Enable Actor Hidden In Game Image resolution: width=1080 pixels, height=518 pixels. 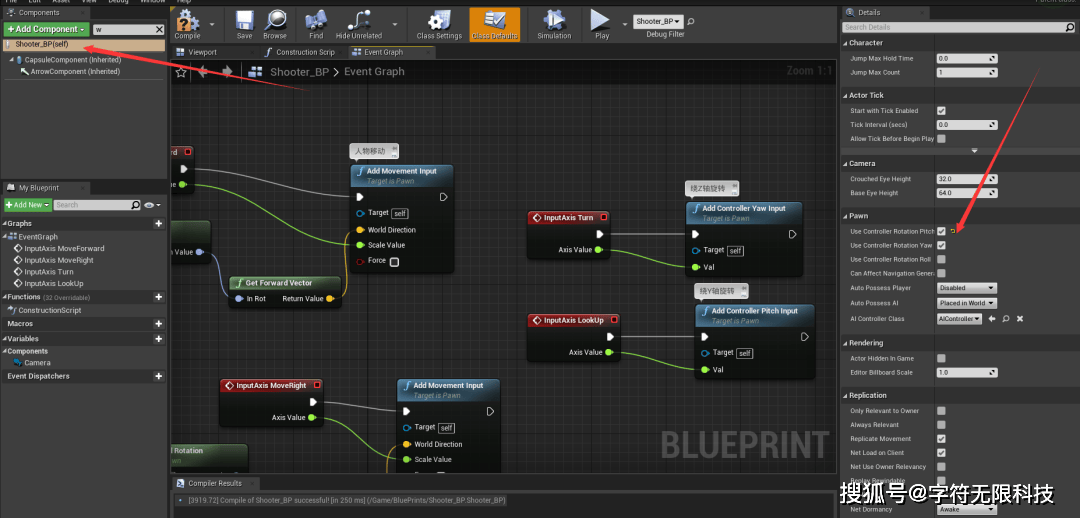[x=941, y=358]
